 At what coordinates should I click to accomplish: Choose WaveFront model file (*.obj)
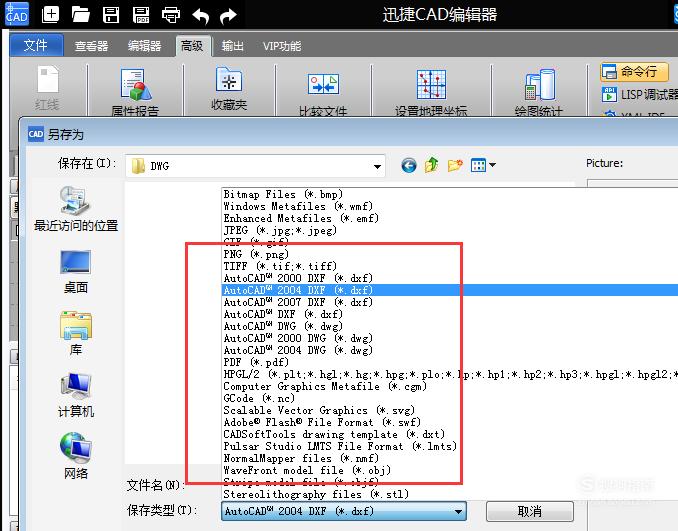[307, 470]
